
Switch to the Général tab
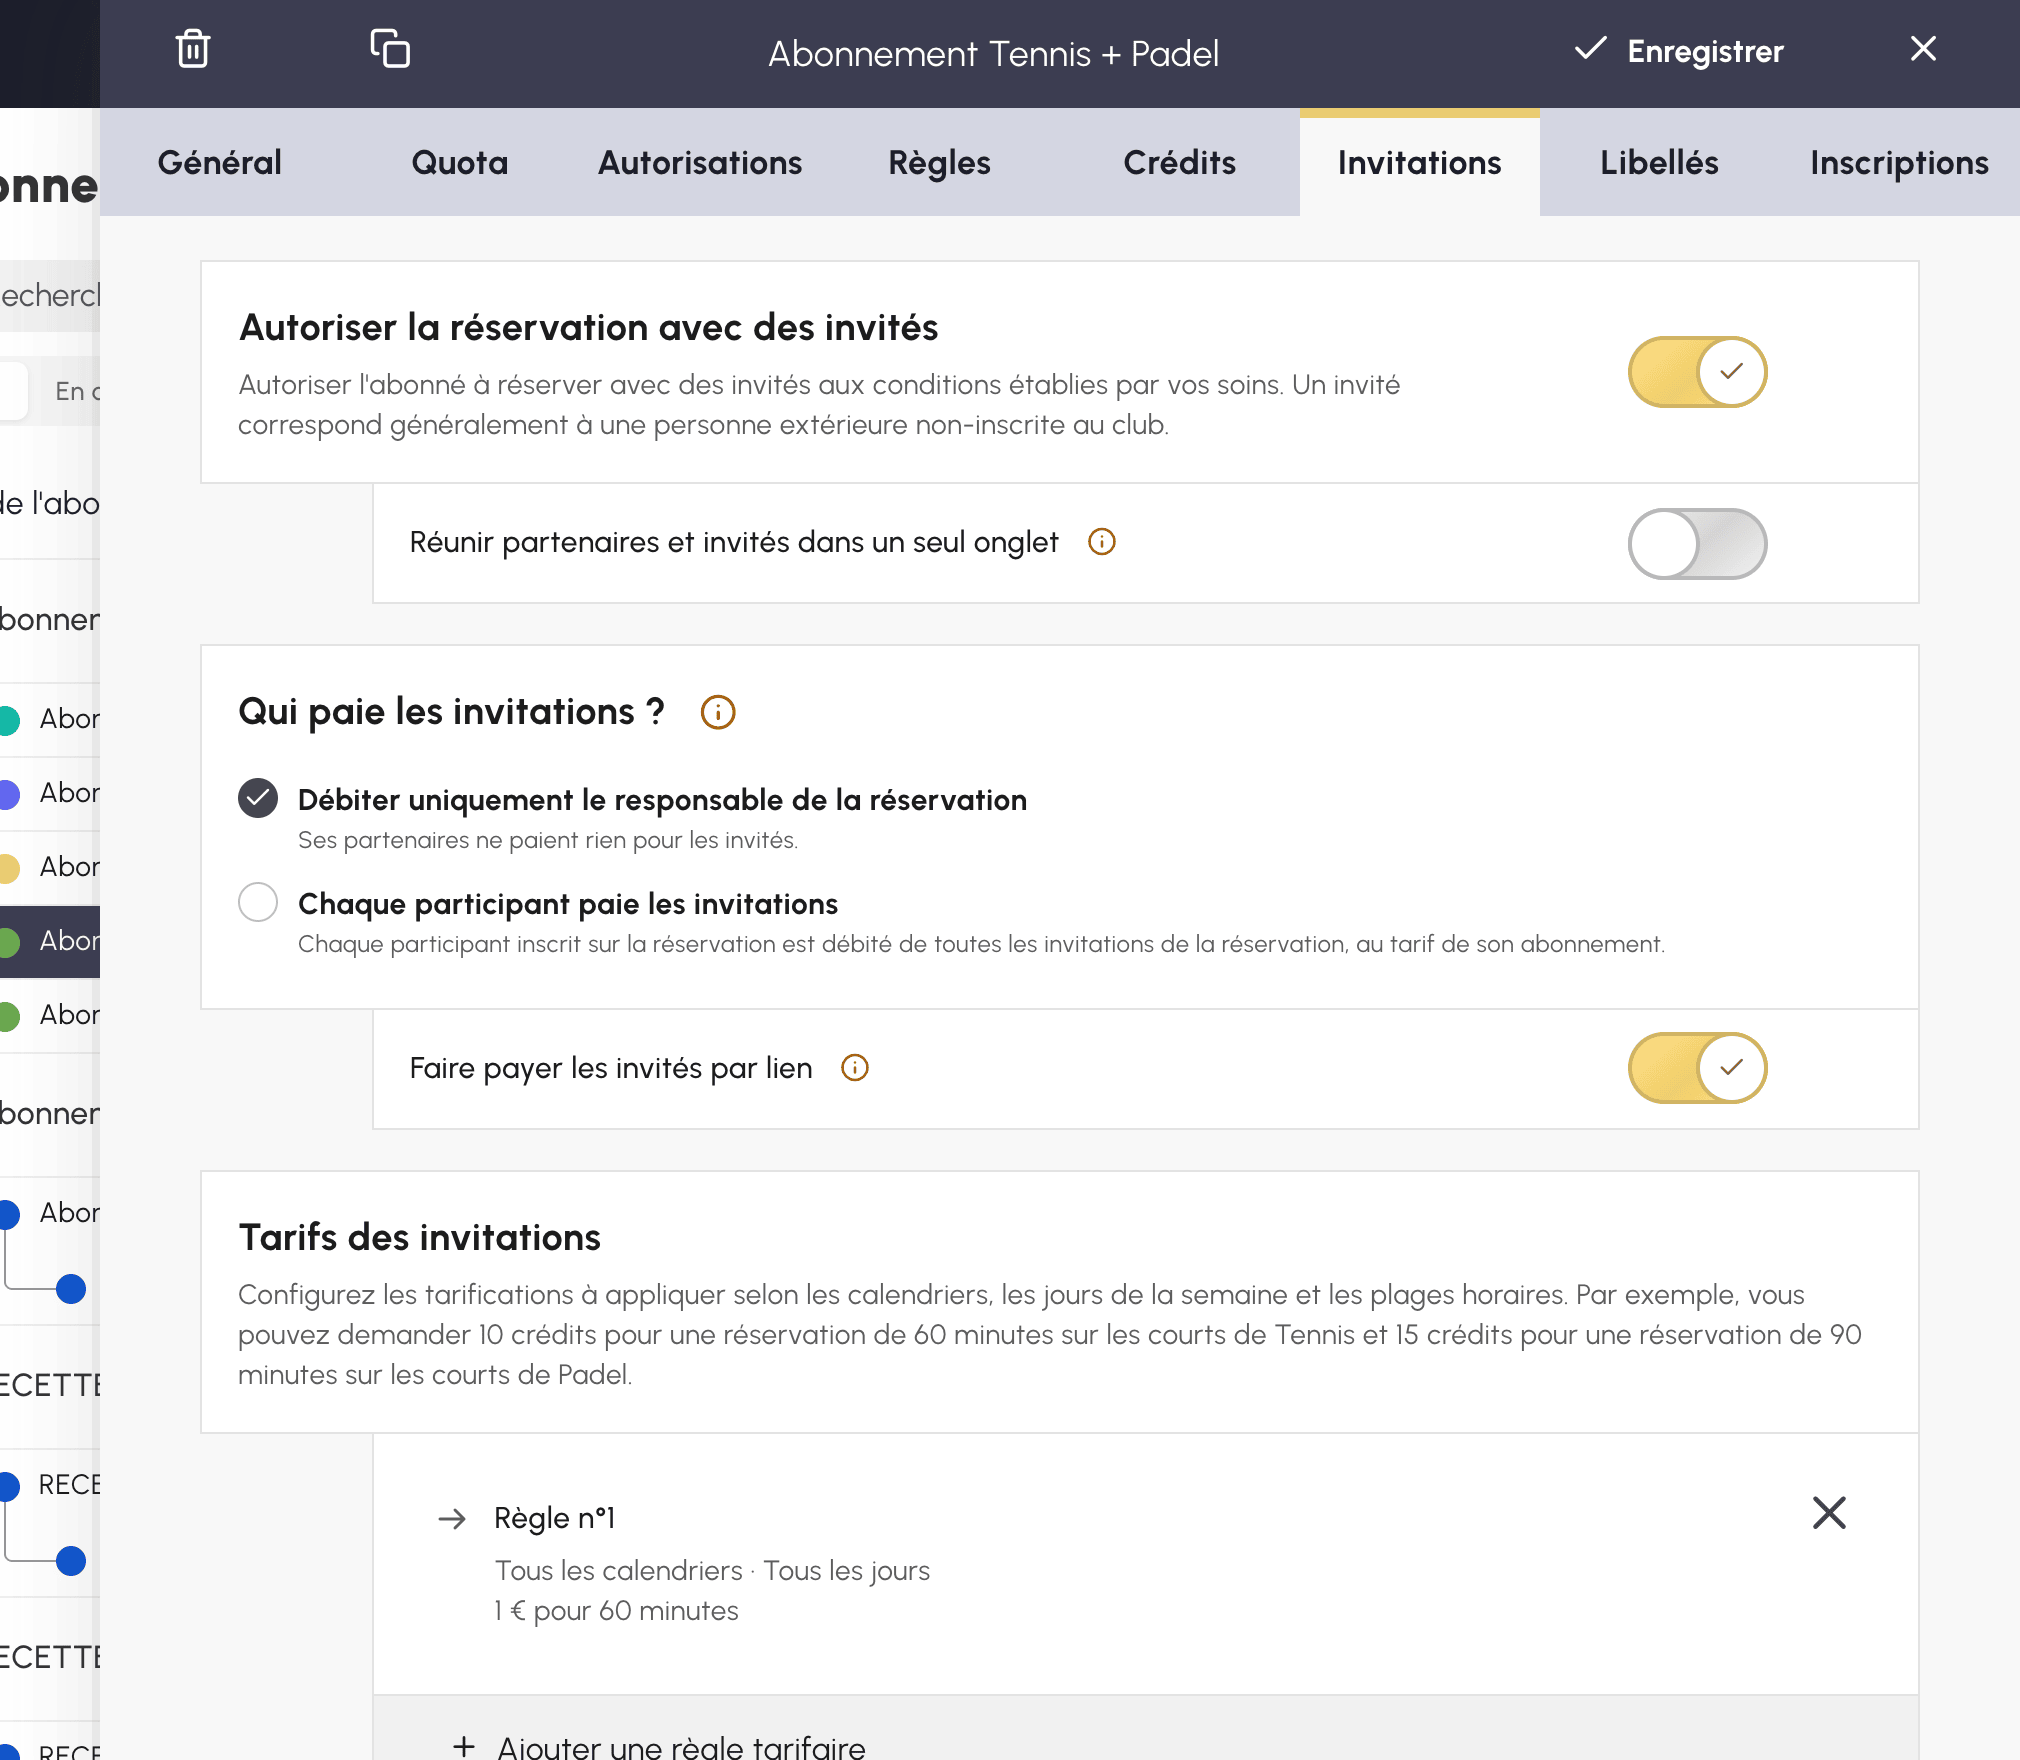pyautogui.click(x=220, y=162)
